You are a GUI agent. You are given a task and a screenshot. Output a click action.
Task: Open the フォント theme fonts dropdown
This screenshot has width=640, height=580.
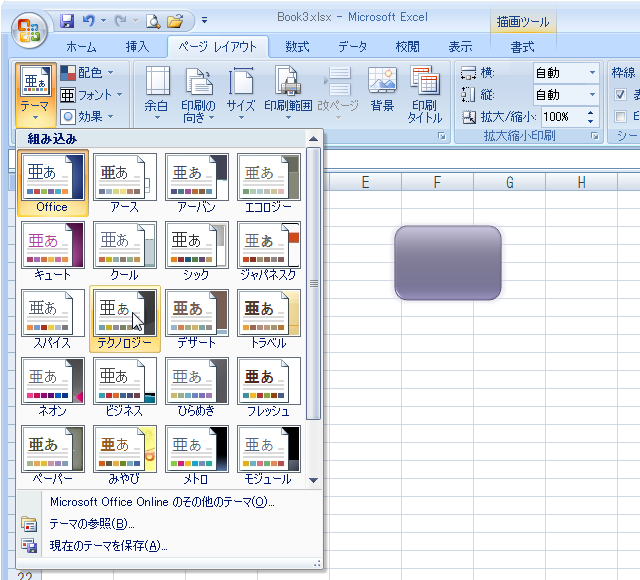[x=91, y=95]
